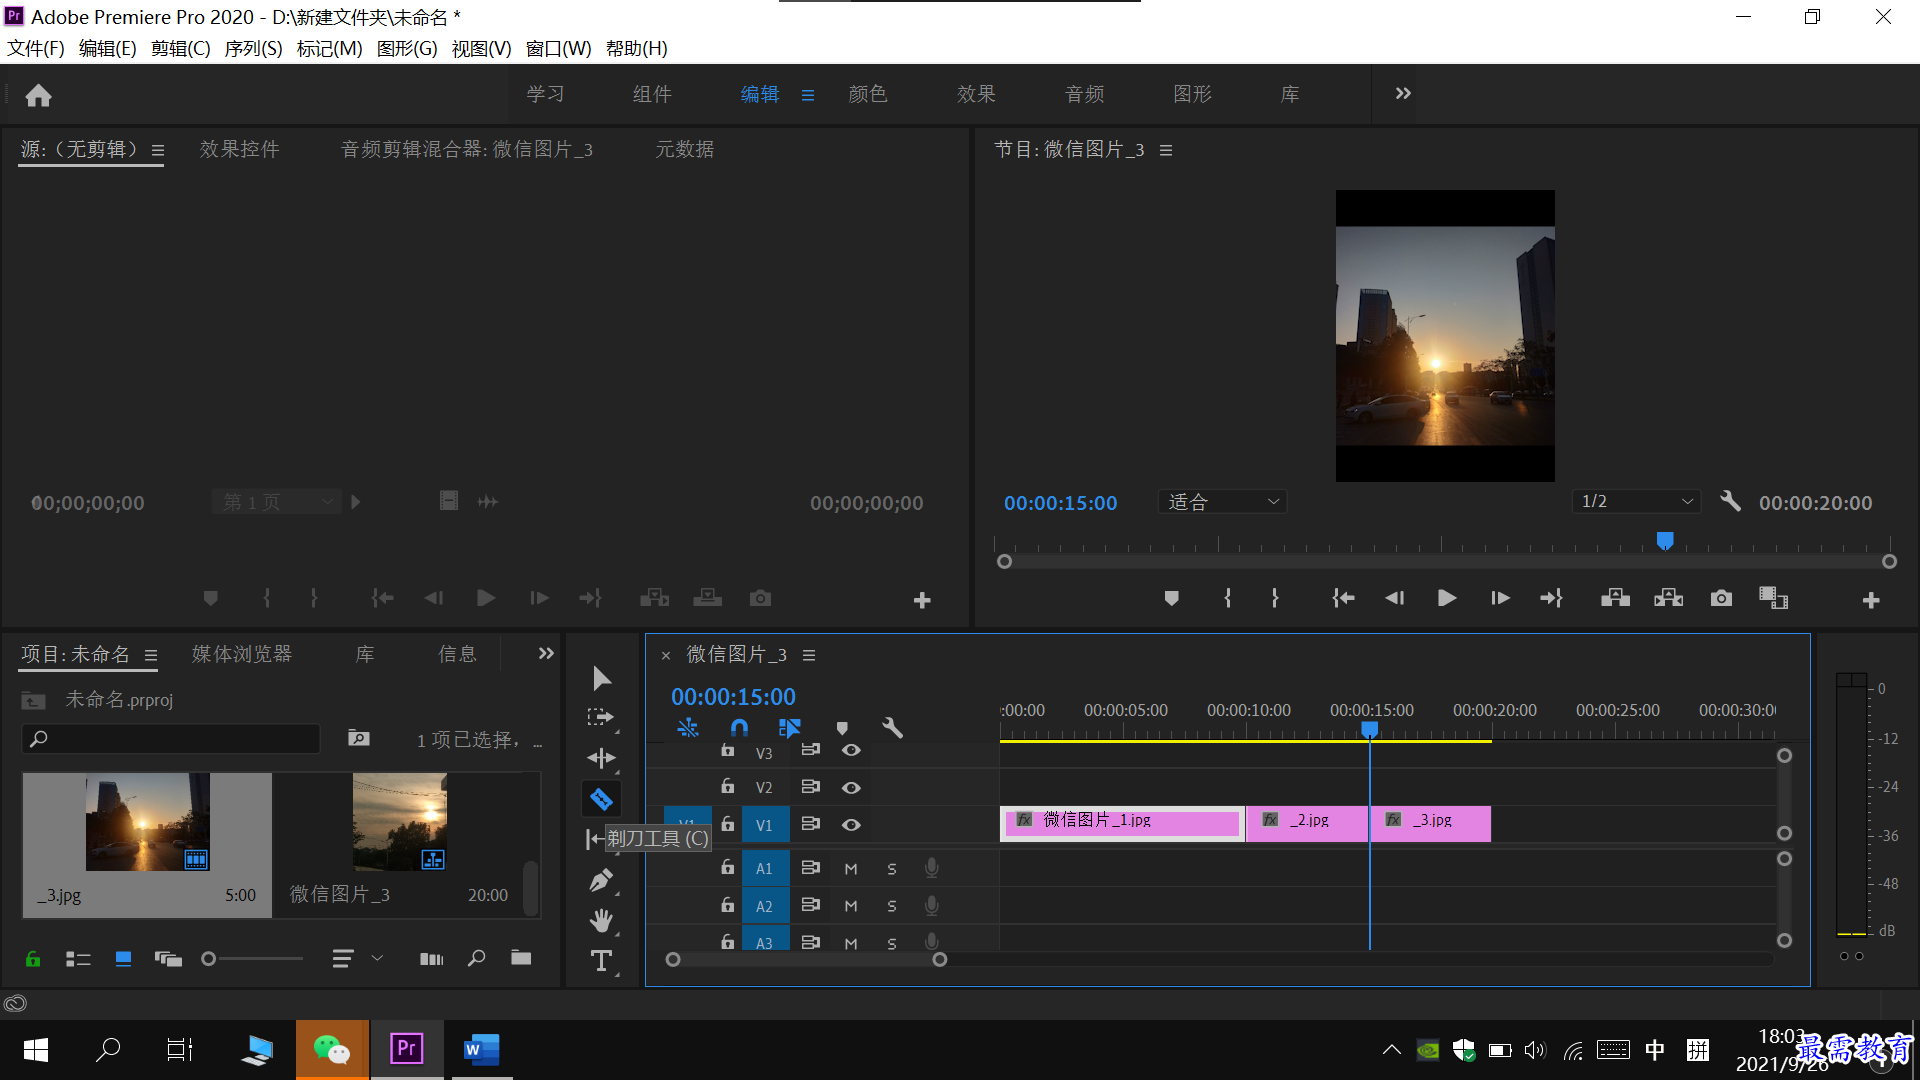1920x1080 pixels.
Task: Open timeline display settings wrench
Action: pos(892,728)
